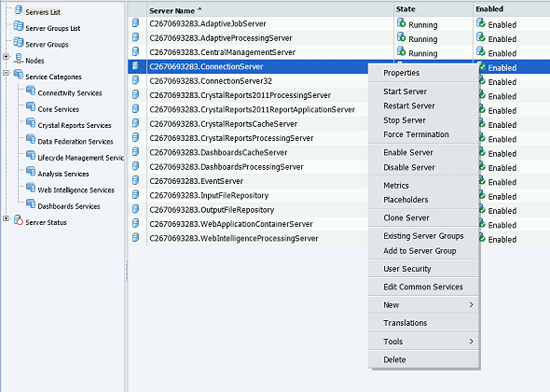This screenshot has height=392, width=550.
Task: Expand the Server Status tree node
Action: click(x=6, y=218)
